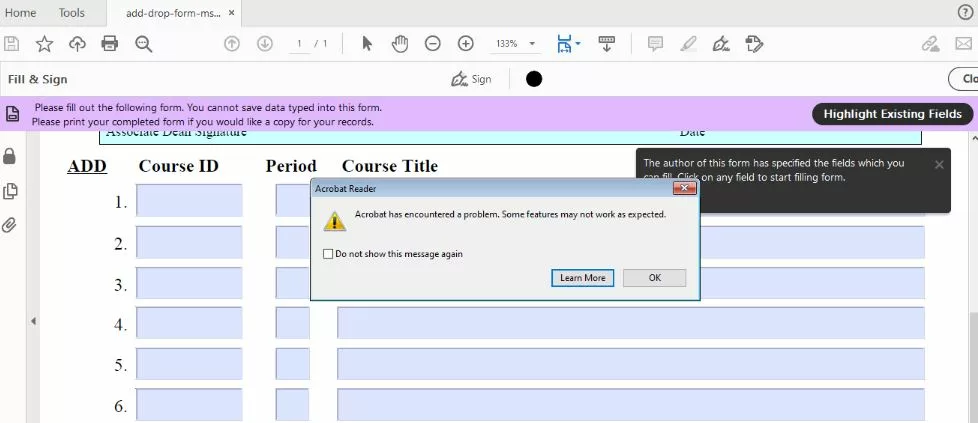Image resolution: width=978 pixels, height=423 pixels.
Task: Go to previous page arrow
Action: pos(232,44)
